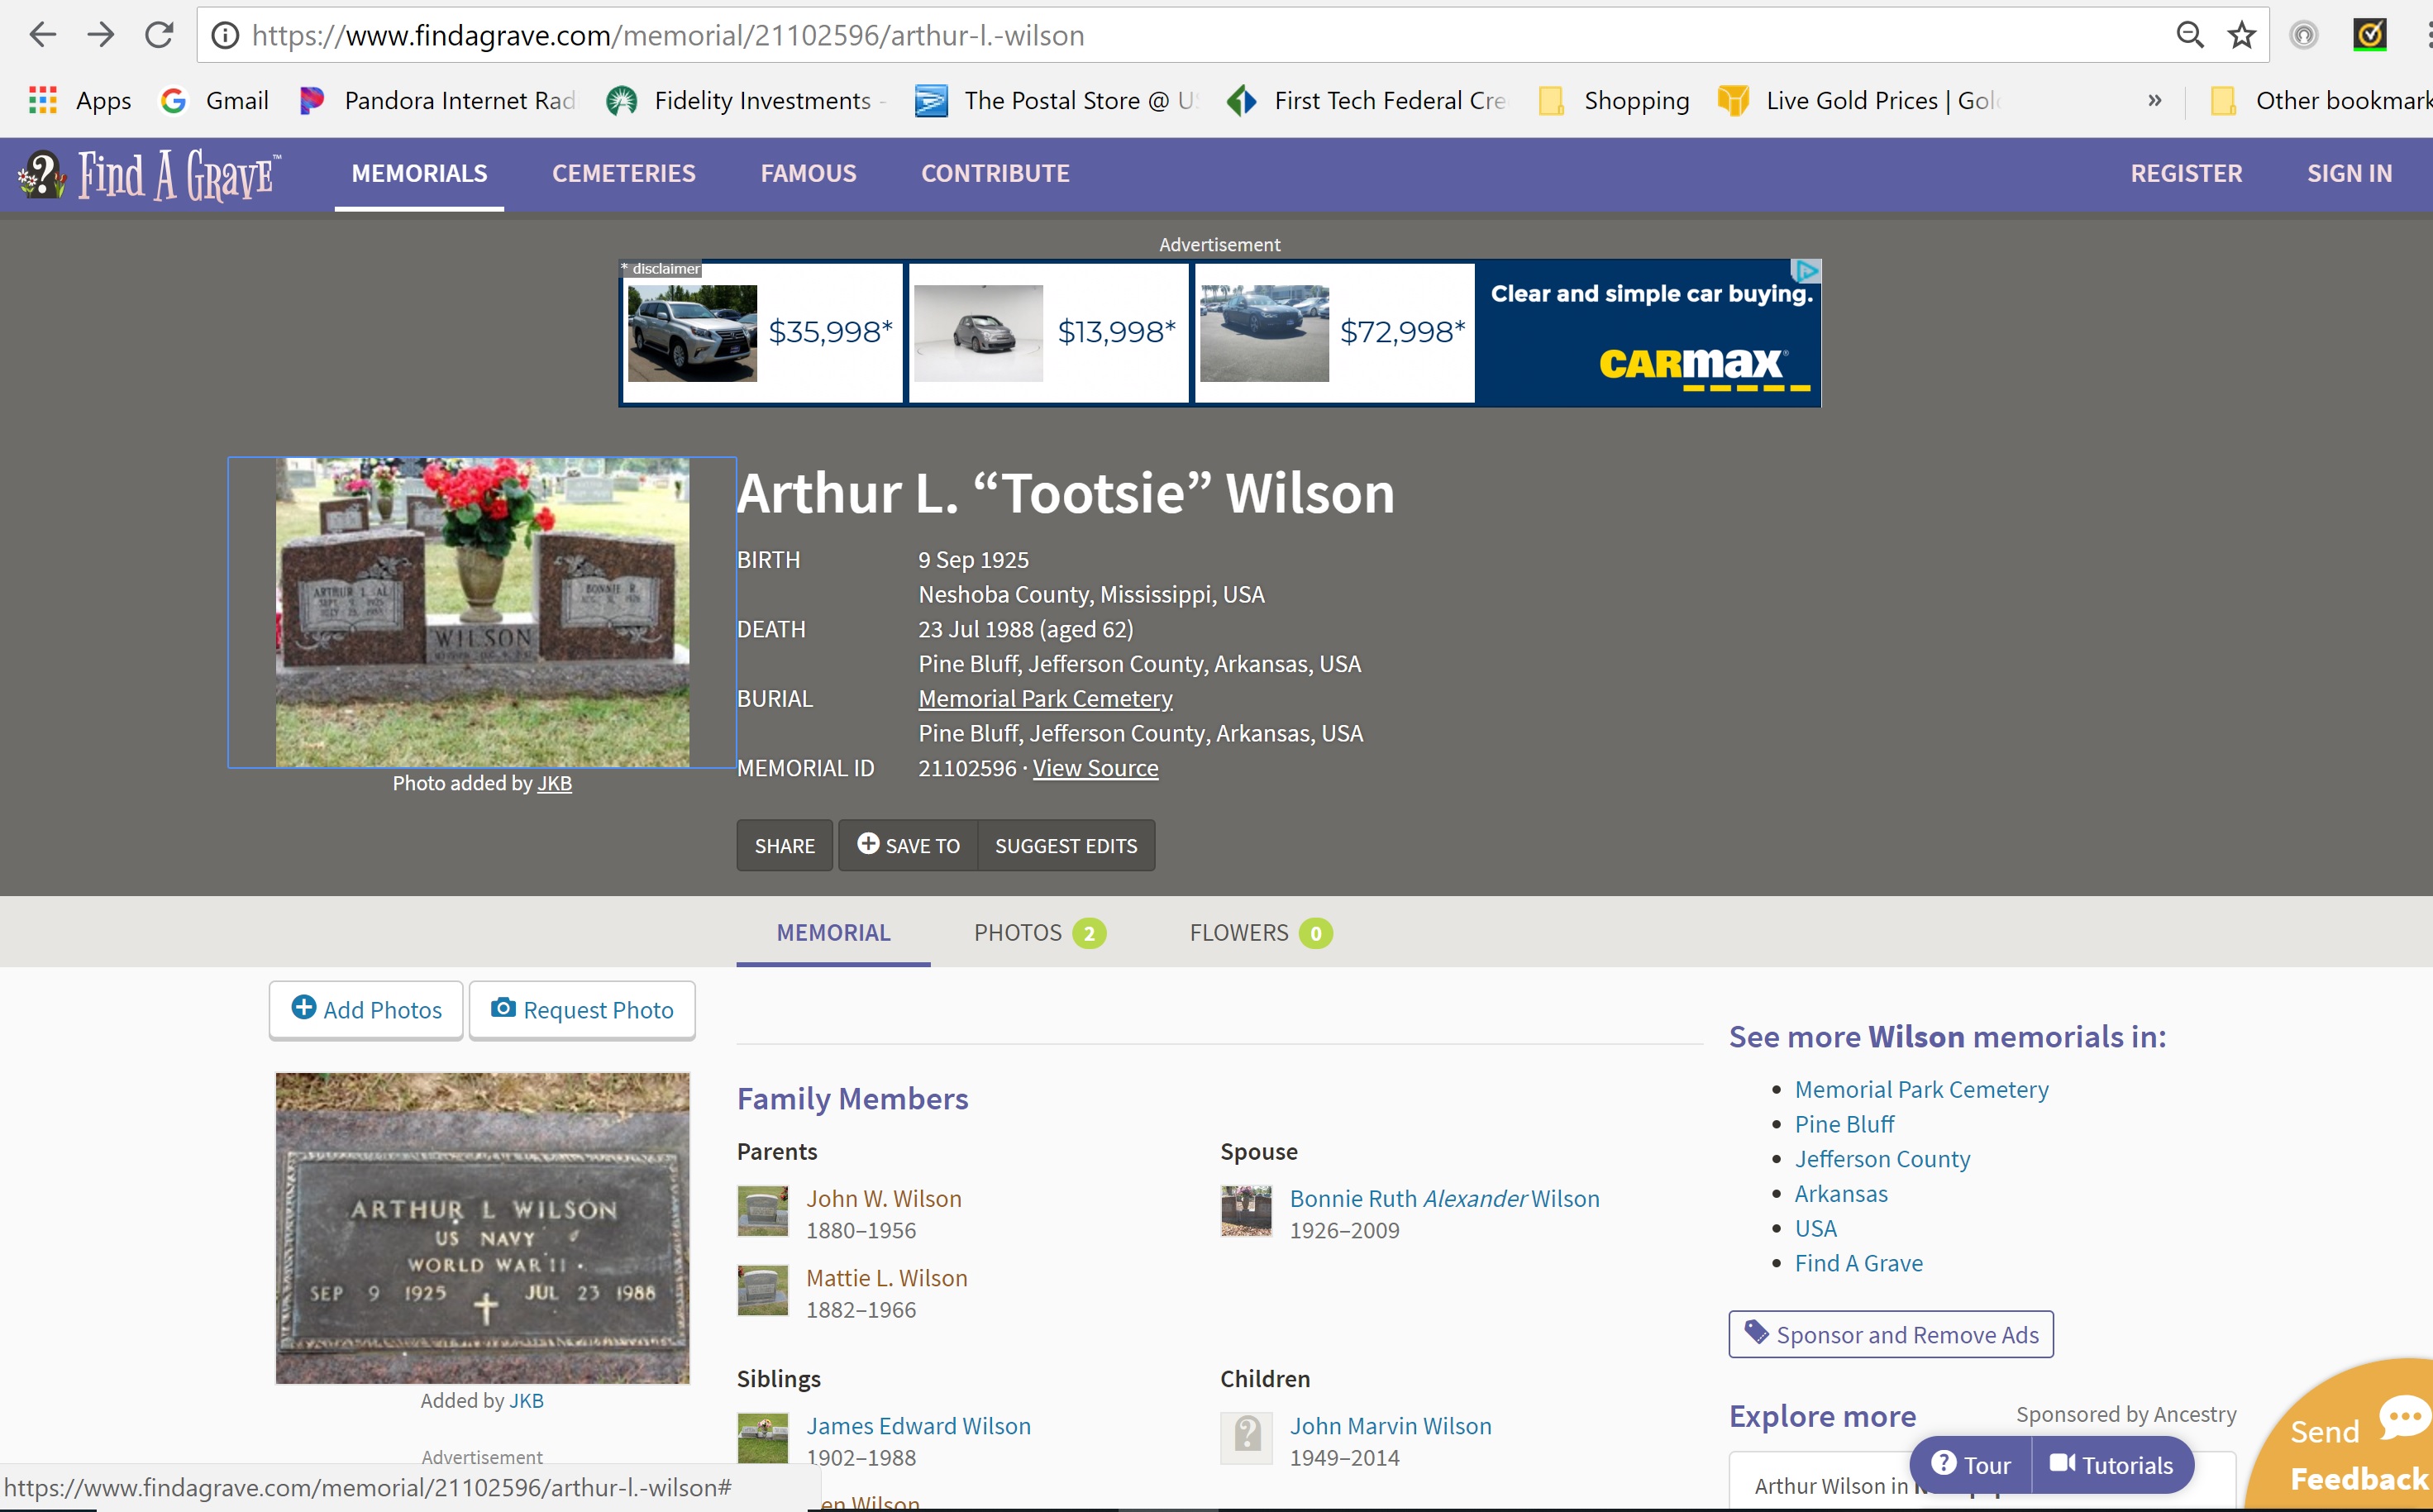
Task: Click Memorial Park Cemetery in sidebar list
Action: (x=1921, y=1090)
